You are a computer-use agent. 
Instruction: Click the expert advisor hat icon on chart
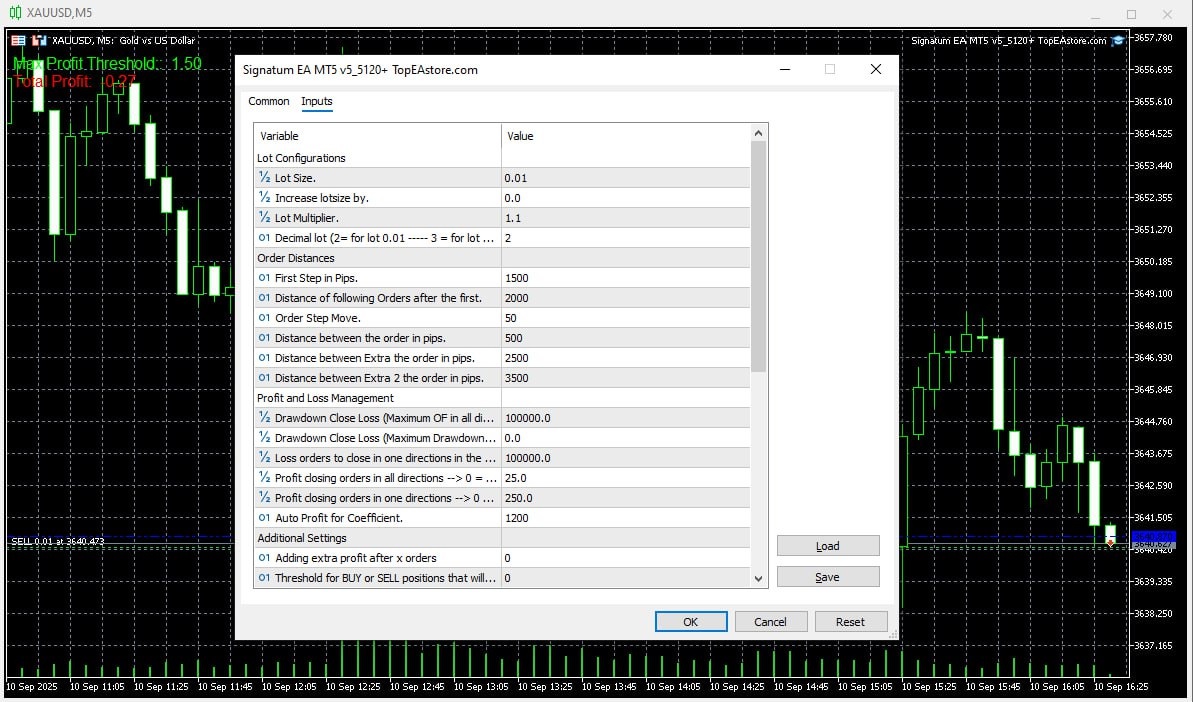click(1118, 40)
